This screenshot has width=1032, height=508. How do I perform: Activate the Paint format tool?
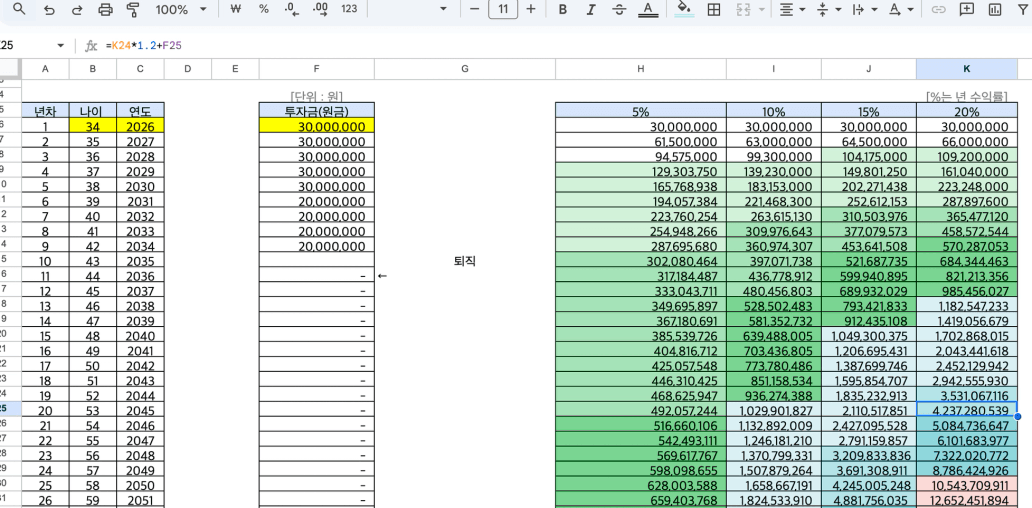click(133, 9)
